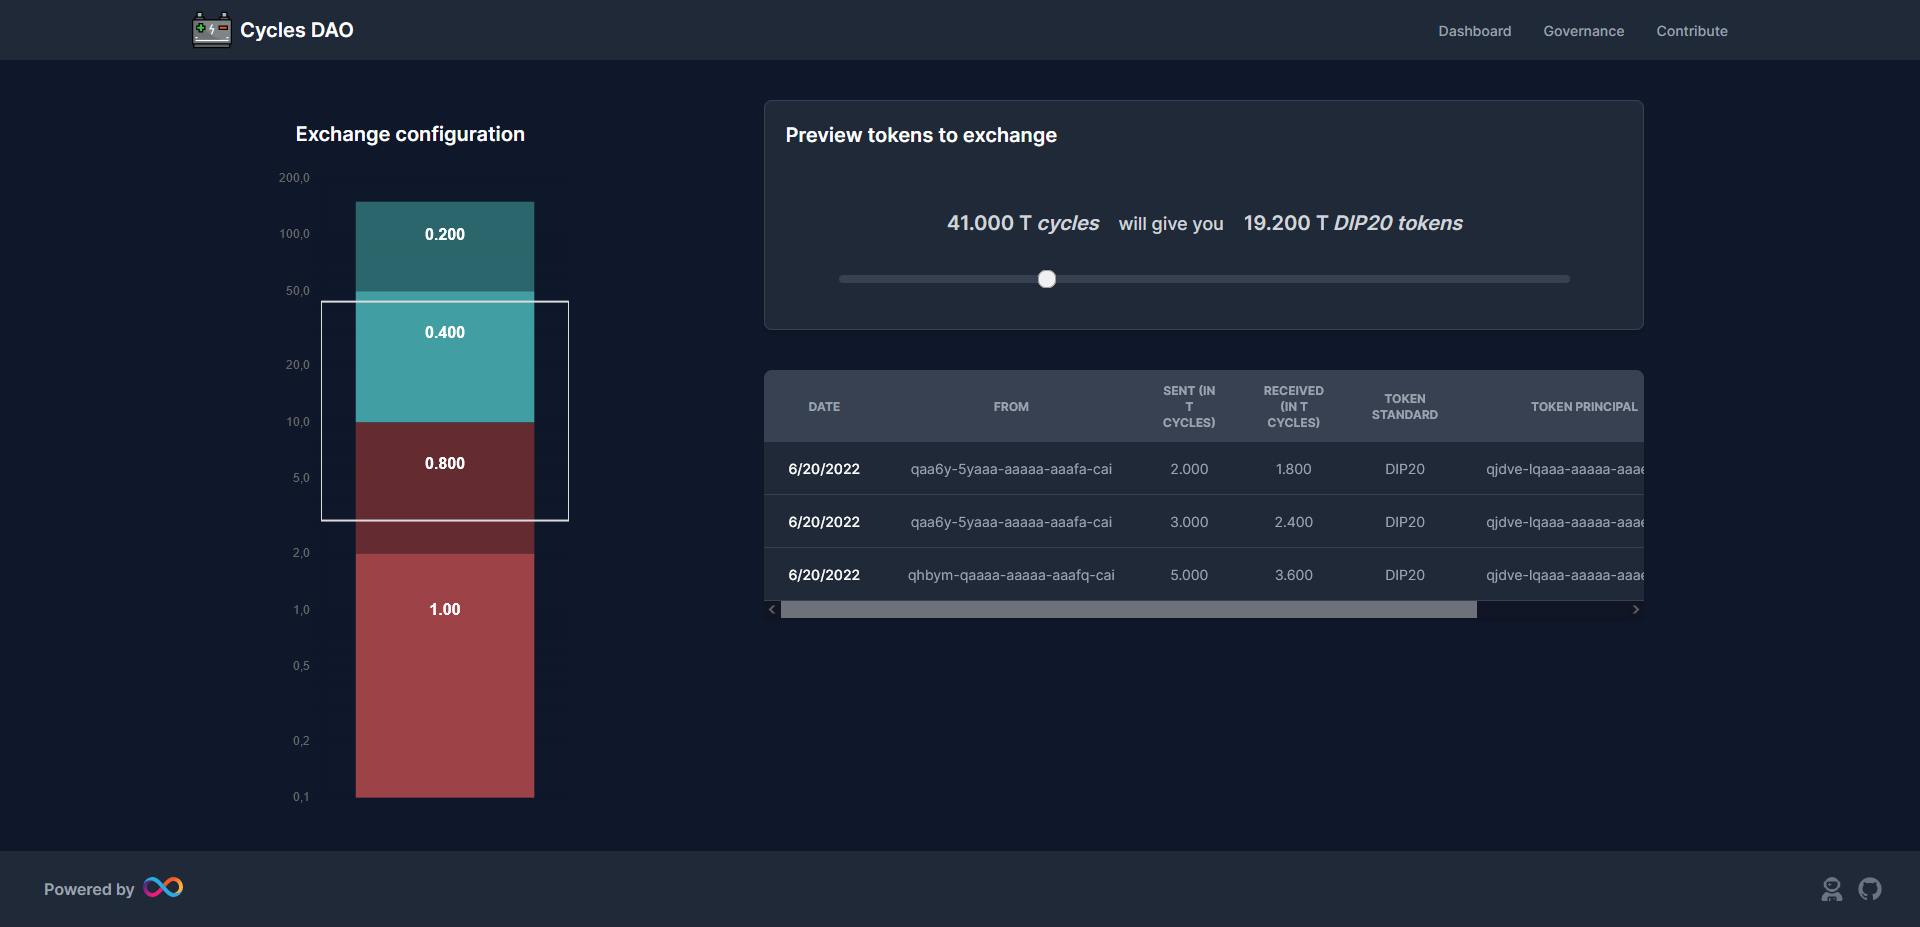Click the Cycles DAO battery logo

pos(210,30)
